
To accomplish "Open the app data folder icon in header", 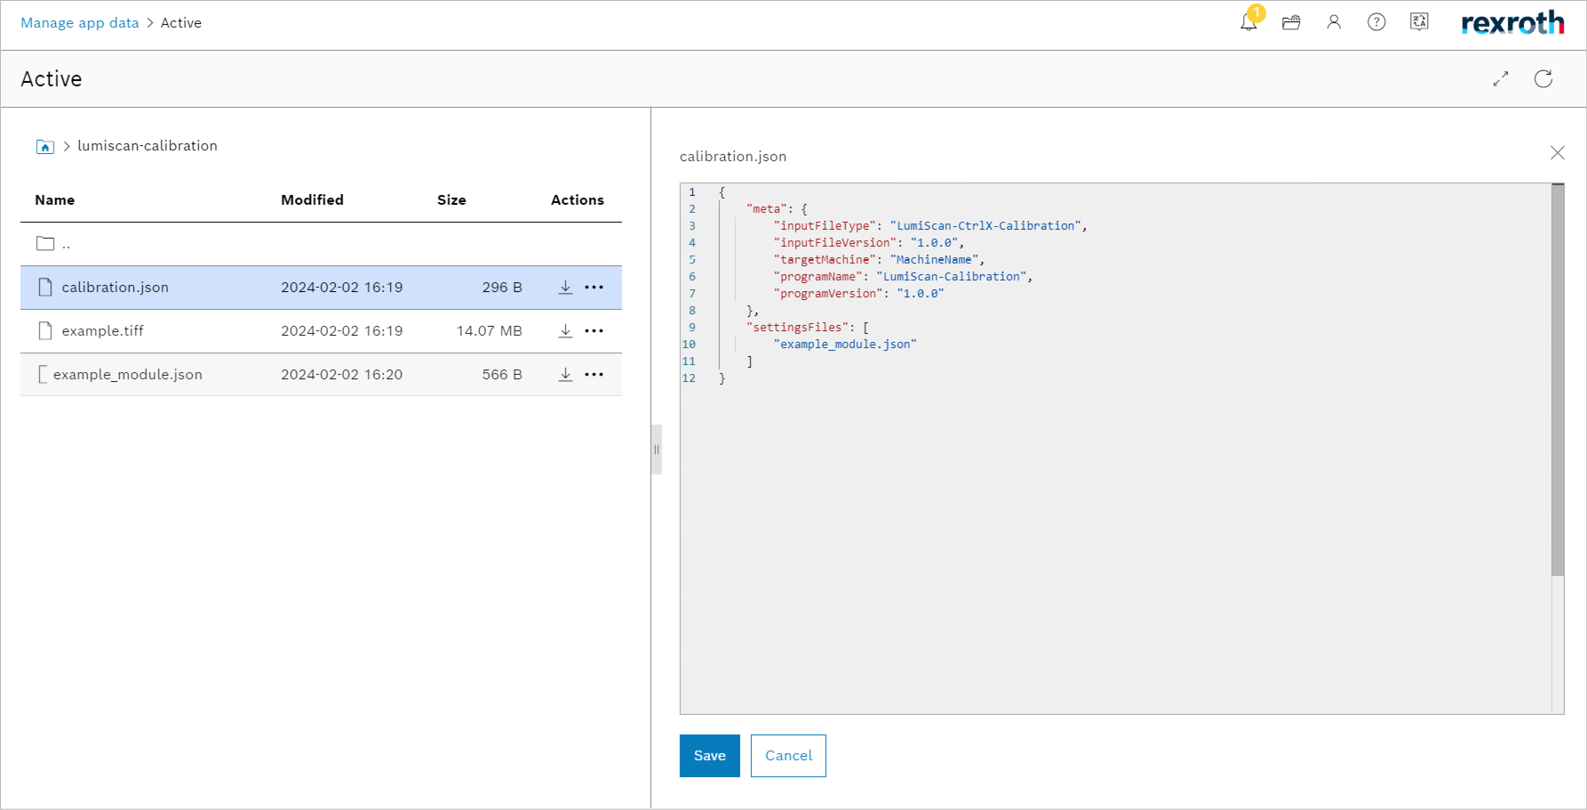I will click(x=1291, y=22).
